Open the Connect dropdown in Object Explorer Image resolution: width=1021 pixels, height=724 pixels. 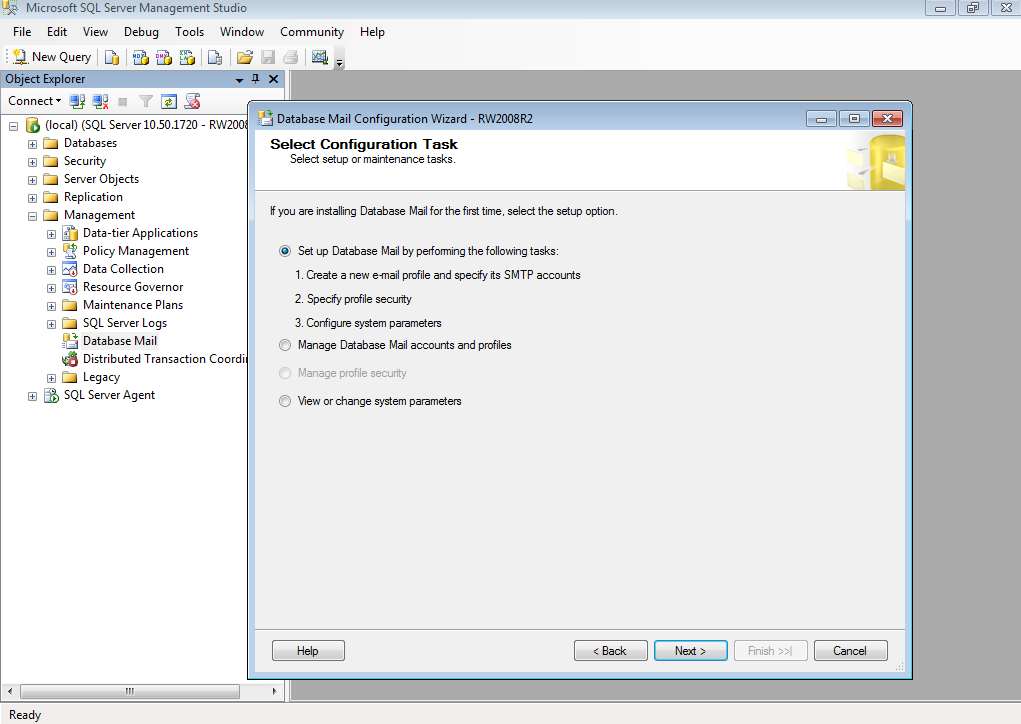point(35,101)
